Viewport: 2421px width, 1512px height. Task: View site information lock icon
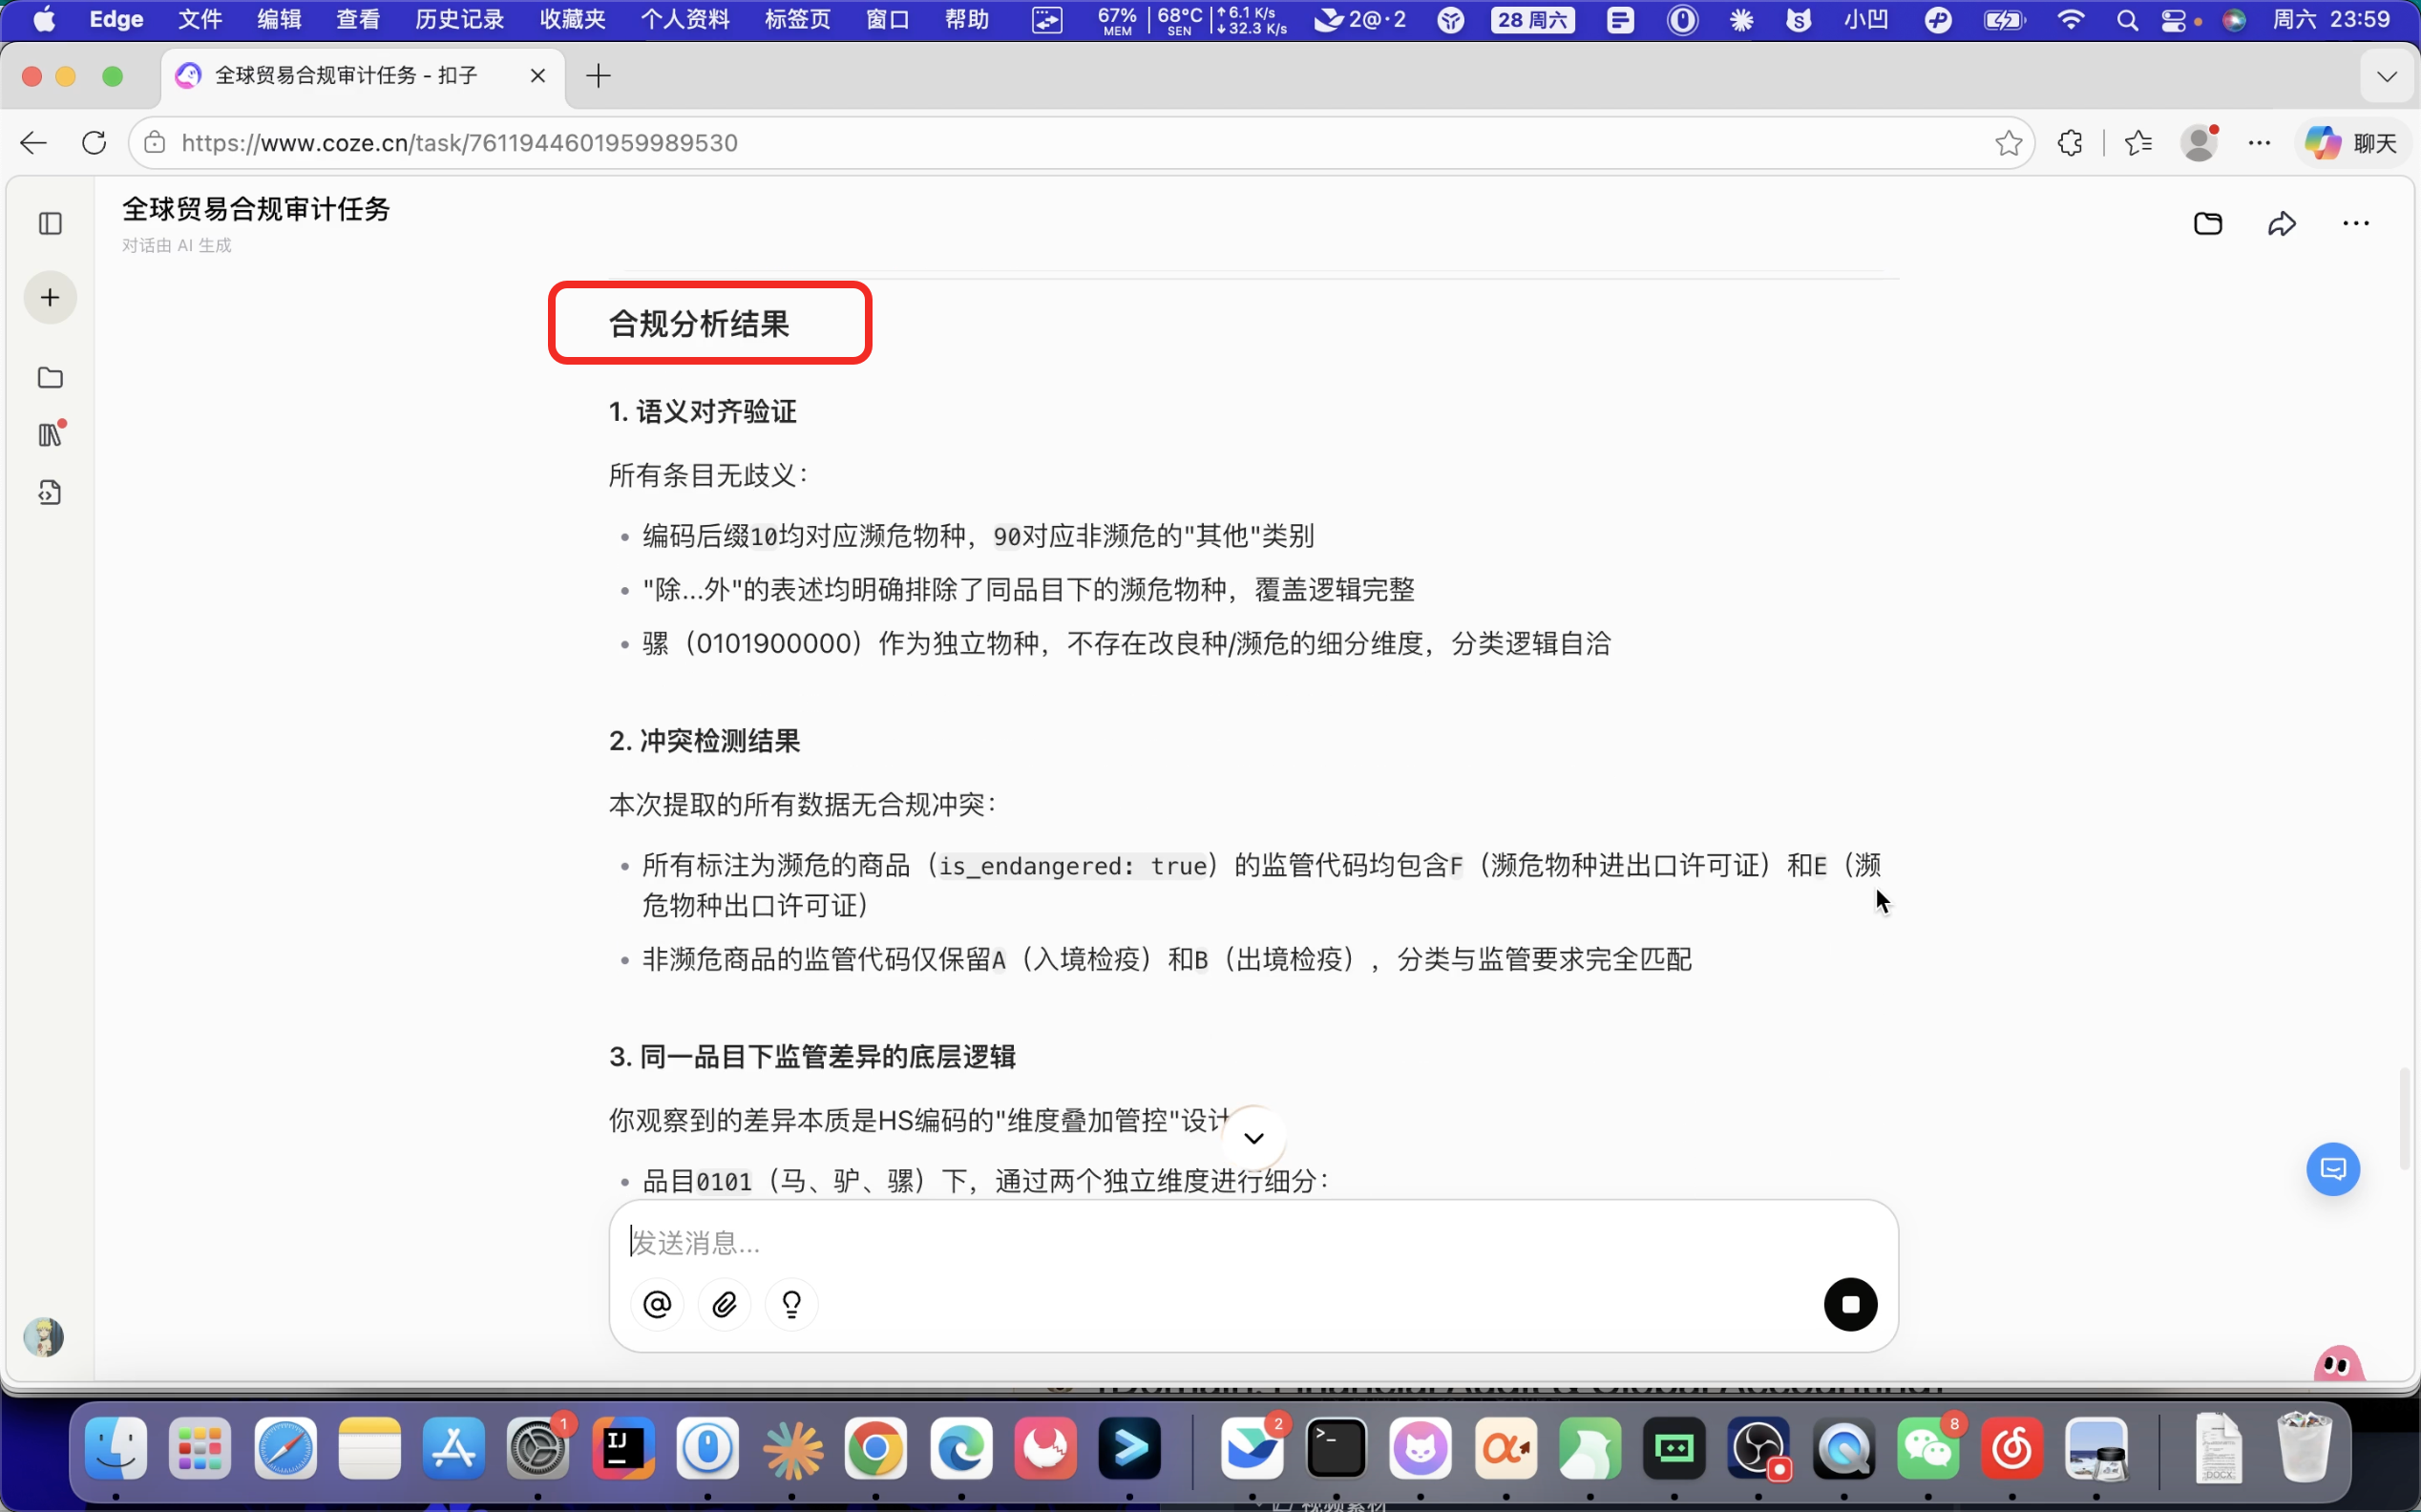[x=154, y=143]
